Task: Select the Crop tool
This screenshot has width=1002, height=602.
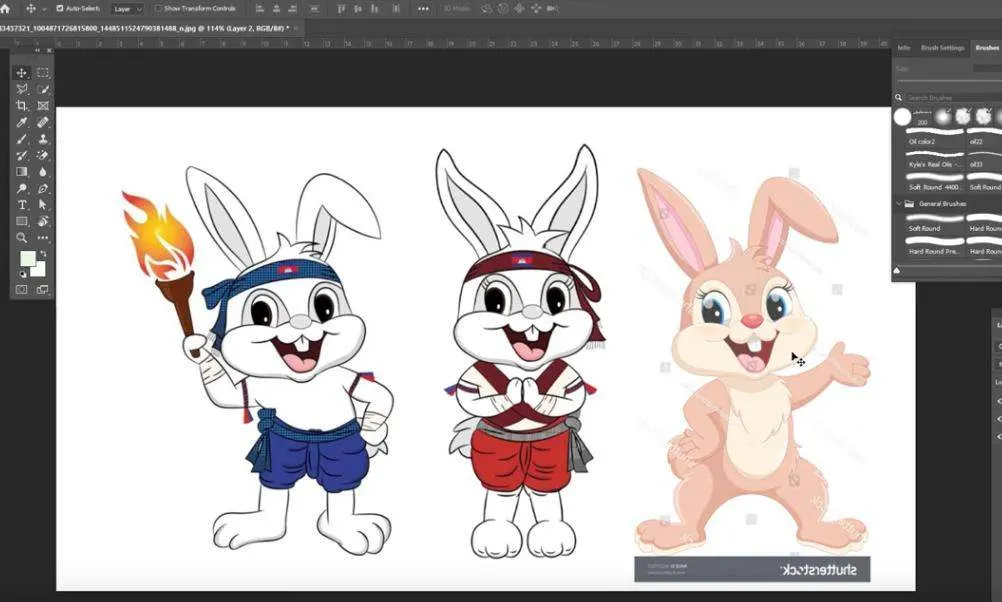Action: tap(22, 105)
